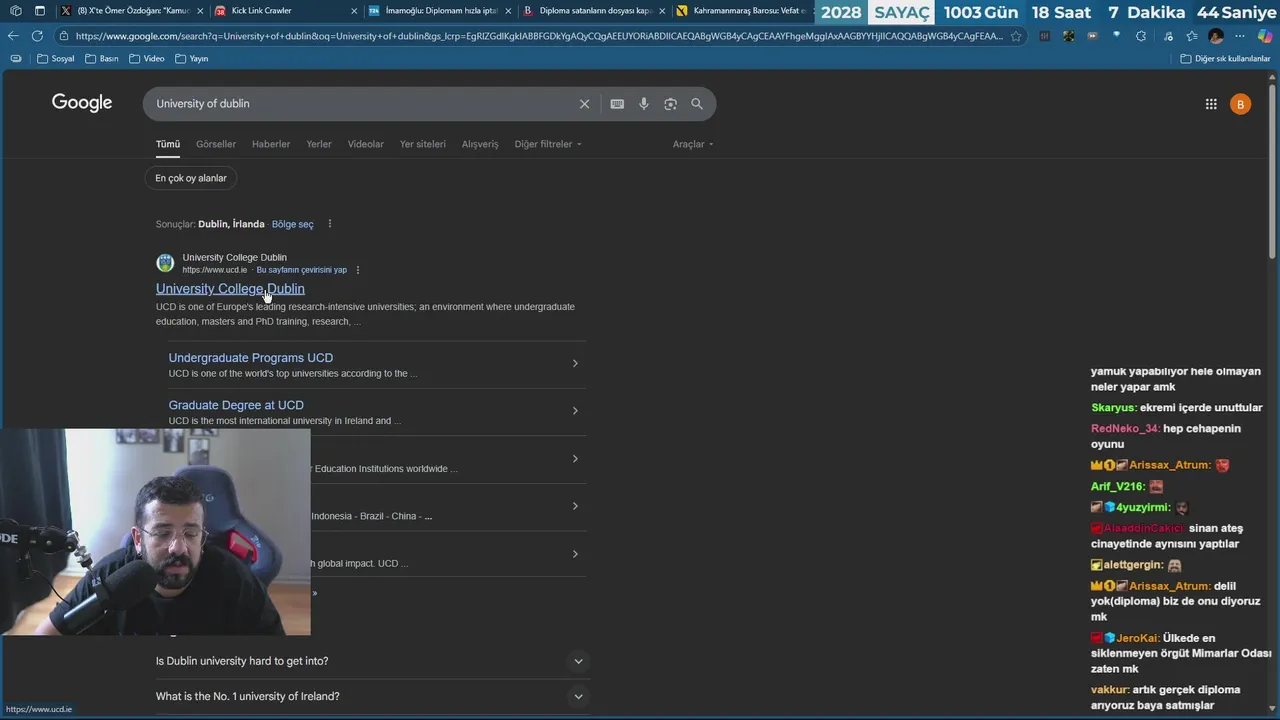Click chevron on global impact UCD row

[575, 554]
